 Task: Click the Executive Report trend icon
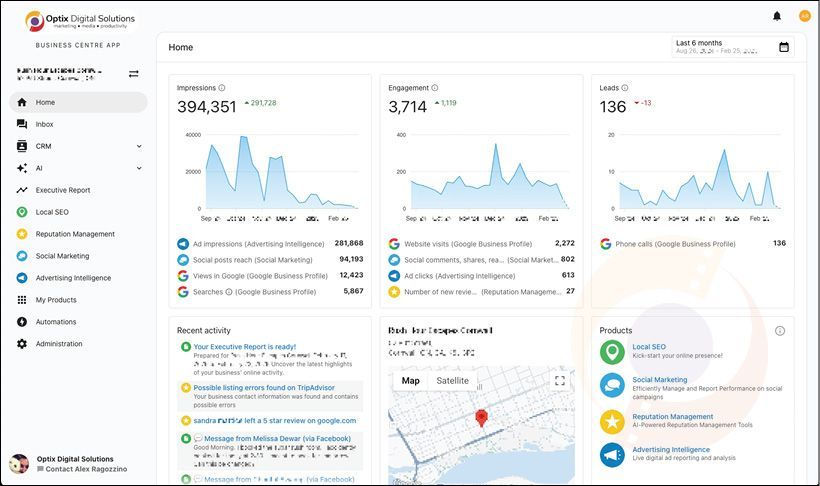click(22, 190)
